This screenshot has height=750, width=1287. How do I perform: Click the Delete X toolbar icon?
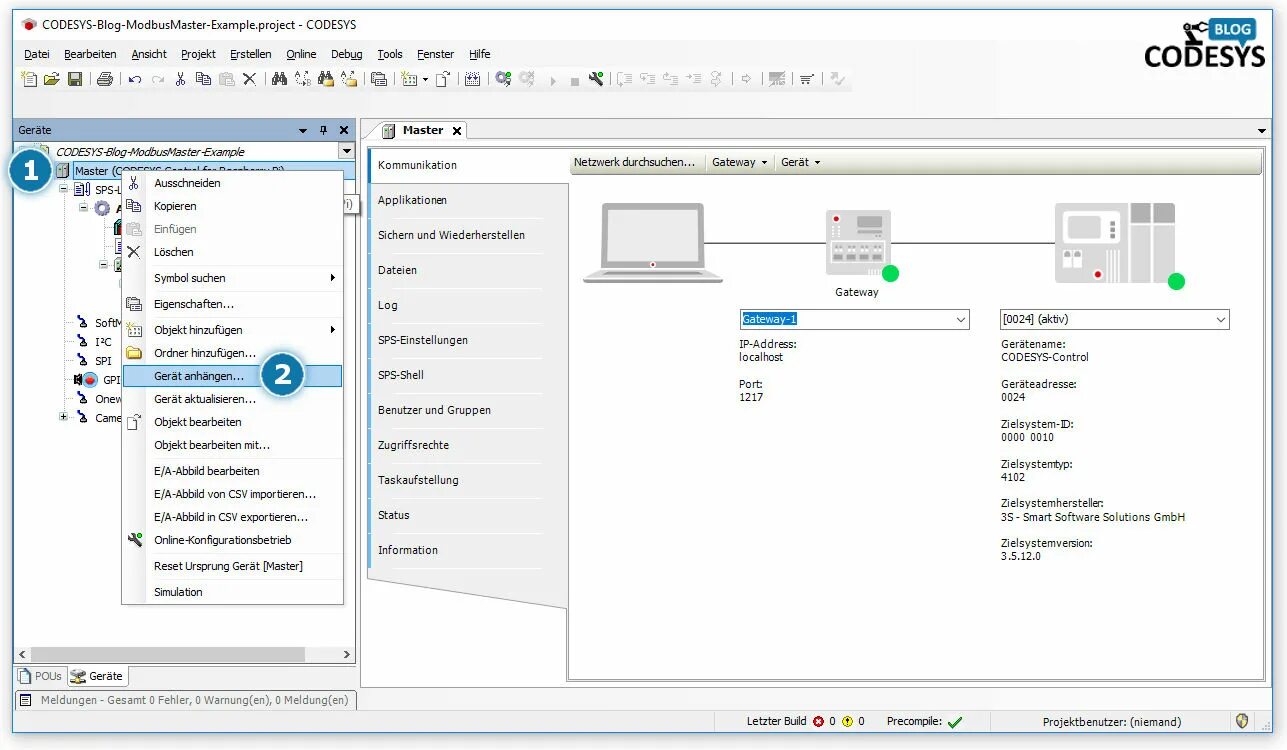[x=250, y=79]
